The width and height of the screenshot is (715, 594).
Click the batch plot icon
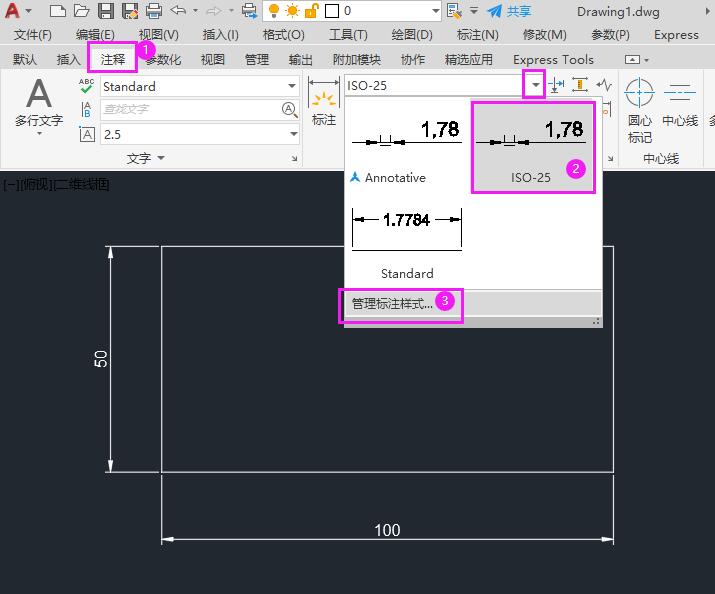pyautogui.click(x=249, y=10)
